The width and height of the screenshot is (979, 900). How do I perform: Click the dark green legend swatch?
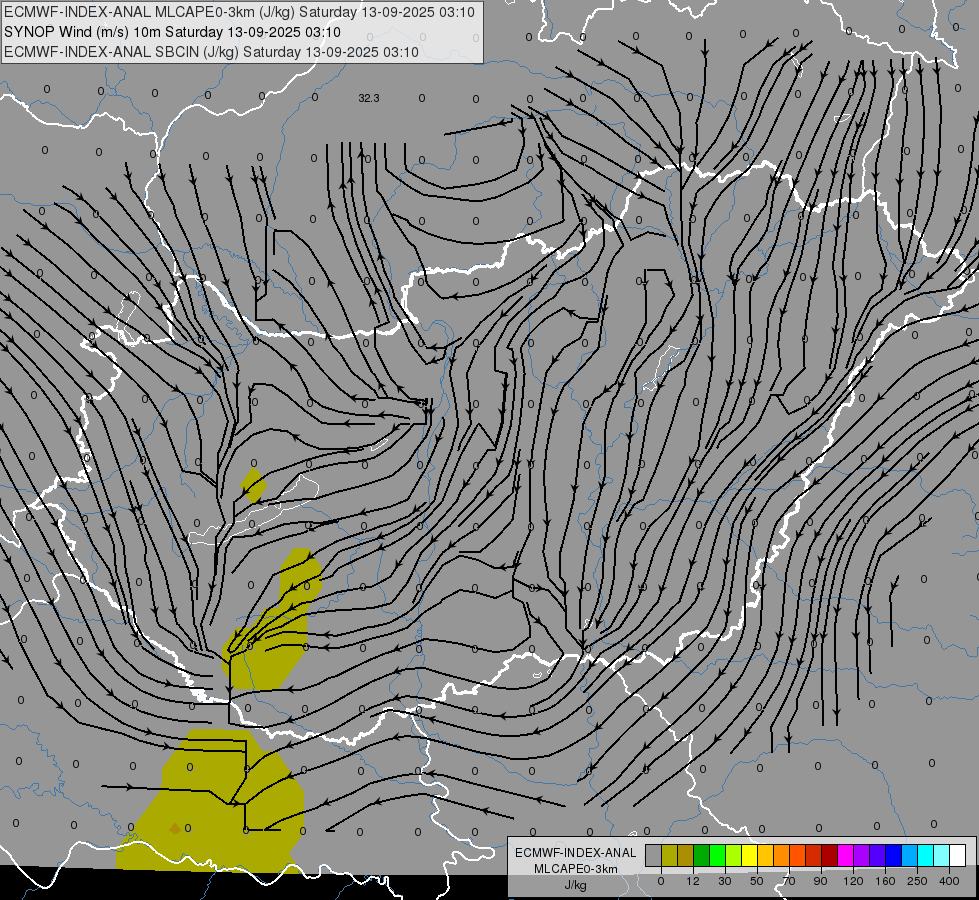[x=702, y=856]
